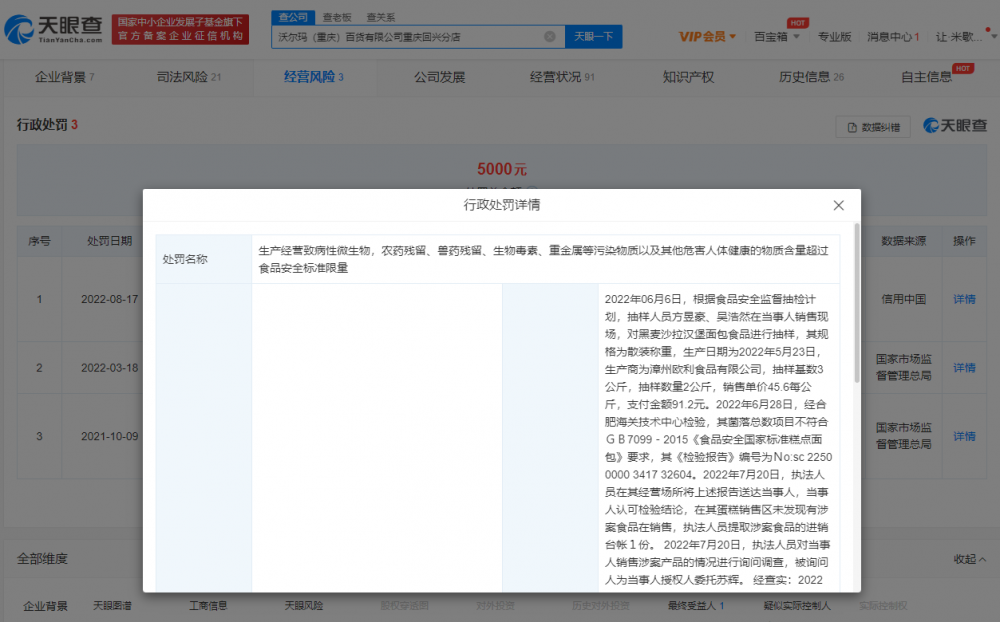Go to the 专业版 link
The width and height of the screenshot is (1000, 622).
pos(834,37)
